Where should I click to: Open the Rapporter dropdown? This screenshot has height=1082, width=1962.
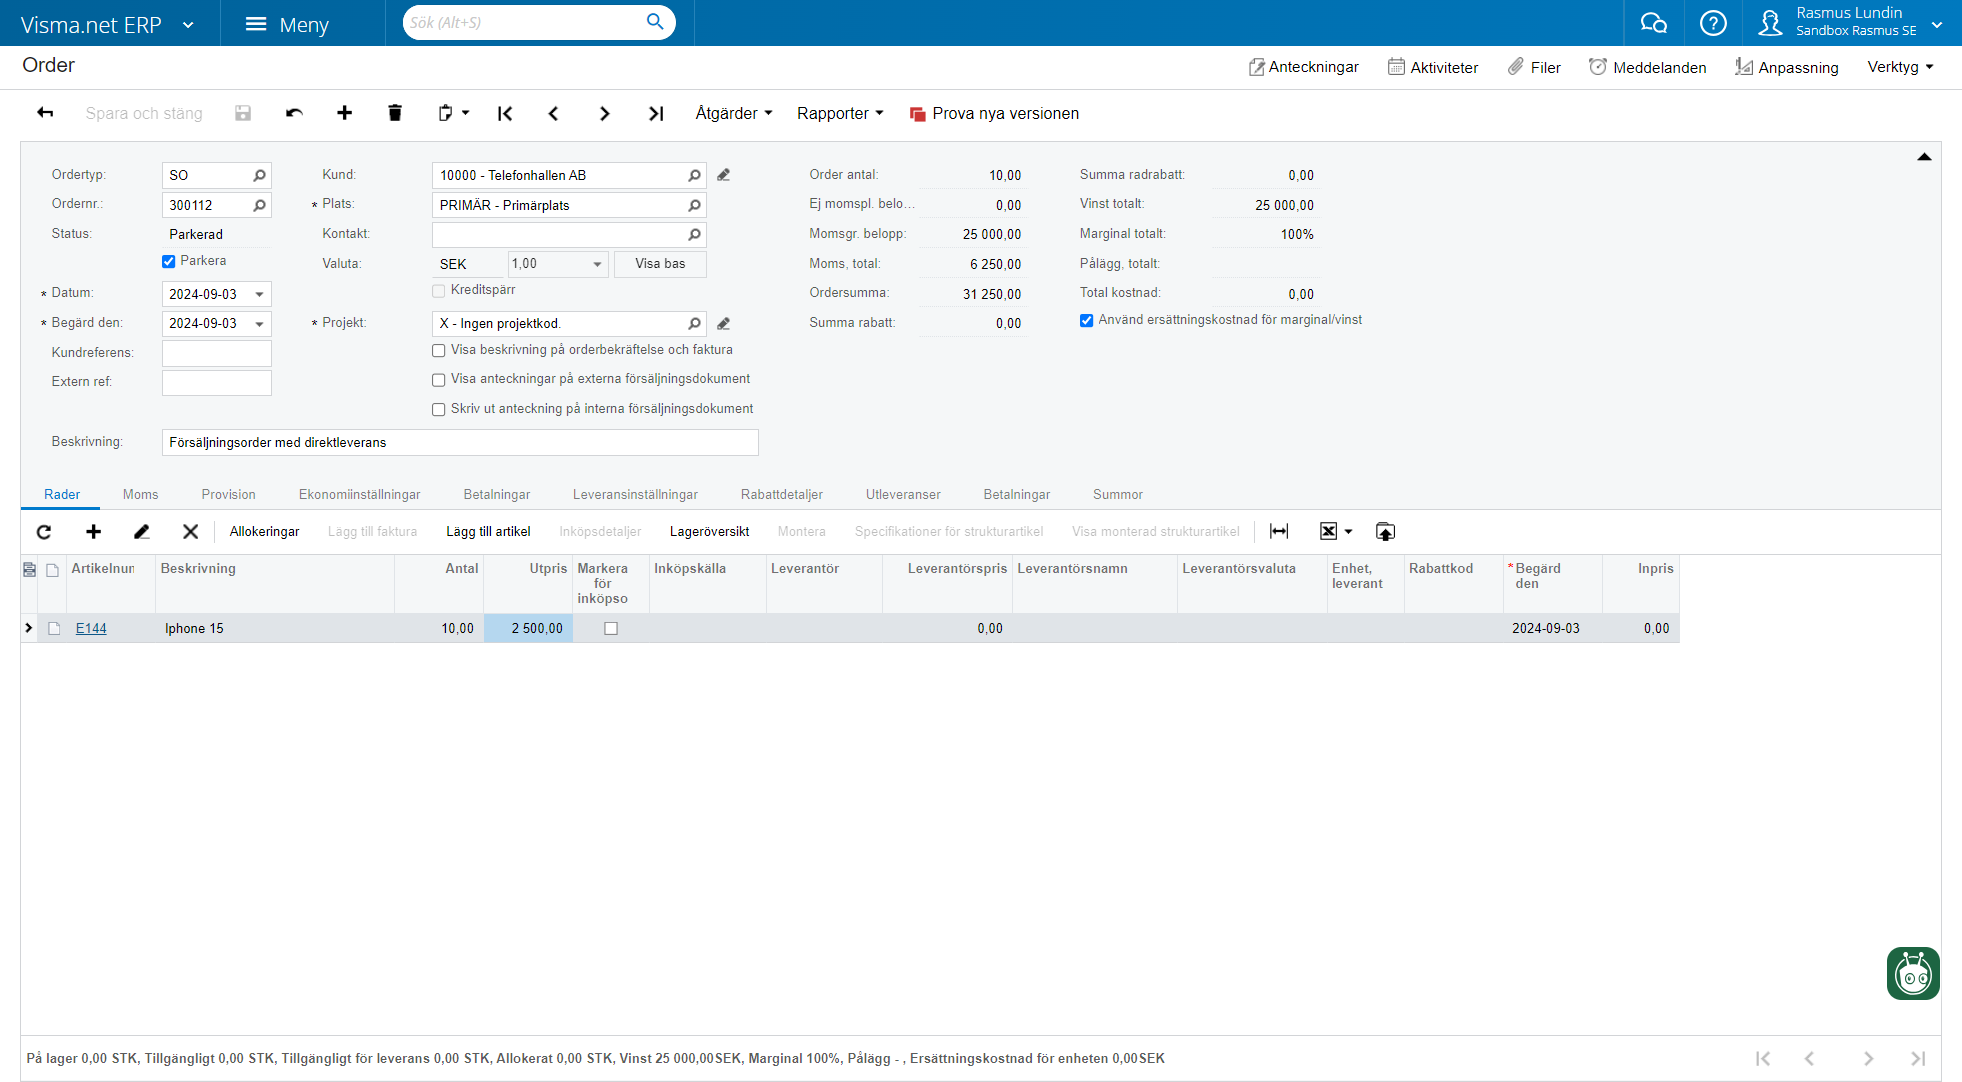[x=840, y=113]
